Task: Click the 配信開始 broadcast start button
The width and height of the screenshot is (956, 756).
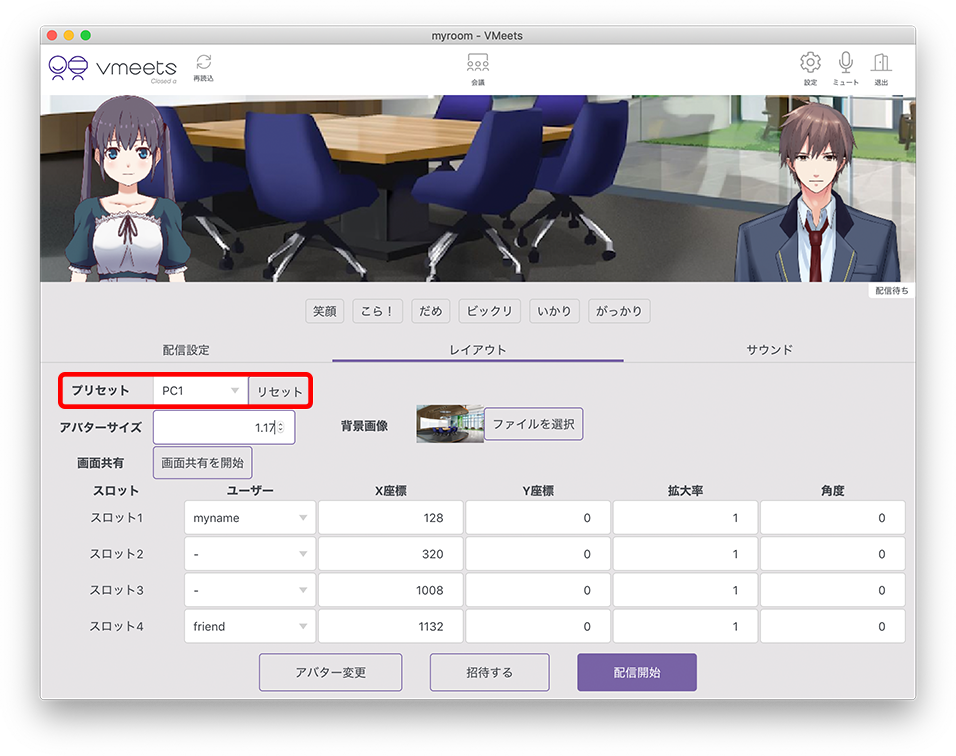Action: point(636,672)
